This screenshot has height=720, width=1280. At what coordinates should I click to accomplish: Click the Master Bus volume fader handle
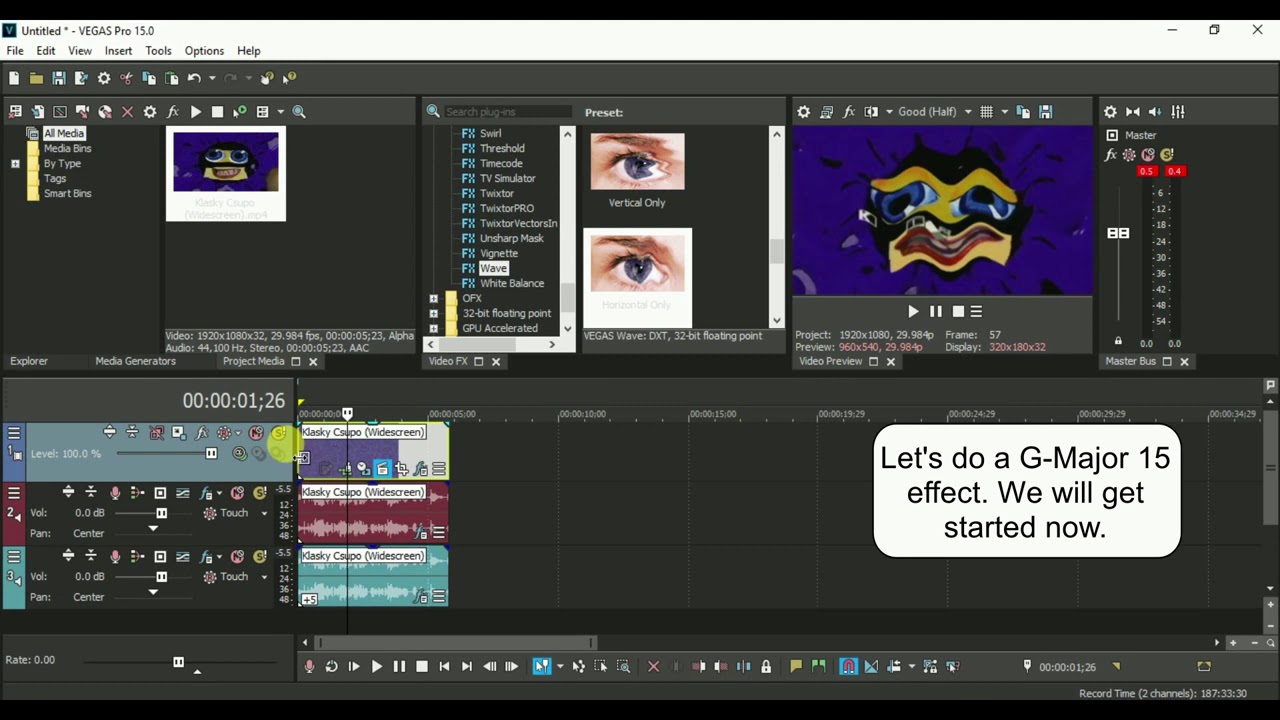pos(1118,233)
